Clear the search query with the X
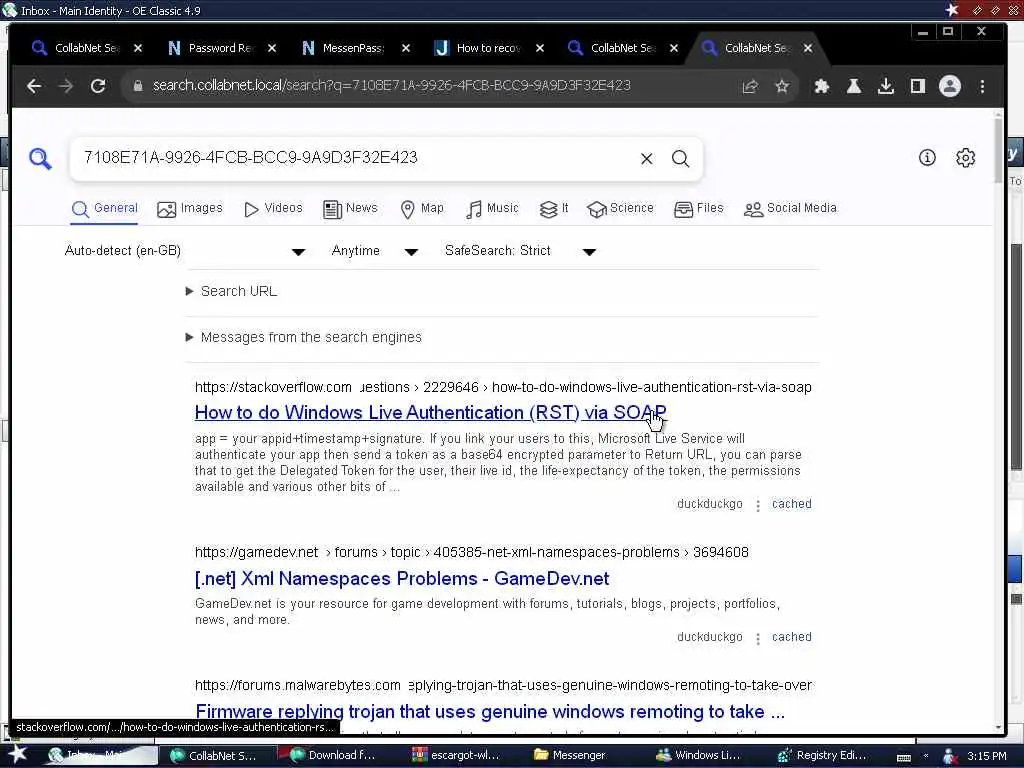Viewport: 1024px width, 768px height. [x=647, y=159]
